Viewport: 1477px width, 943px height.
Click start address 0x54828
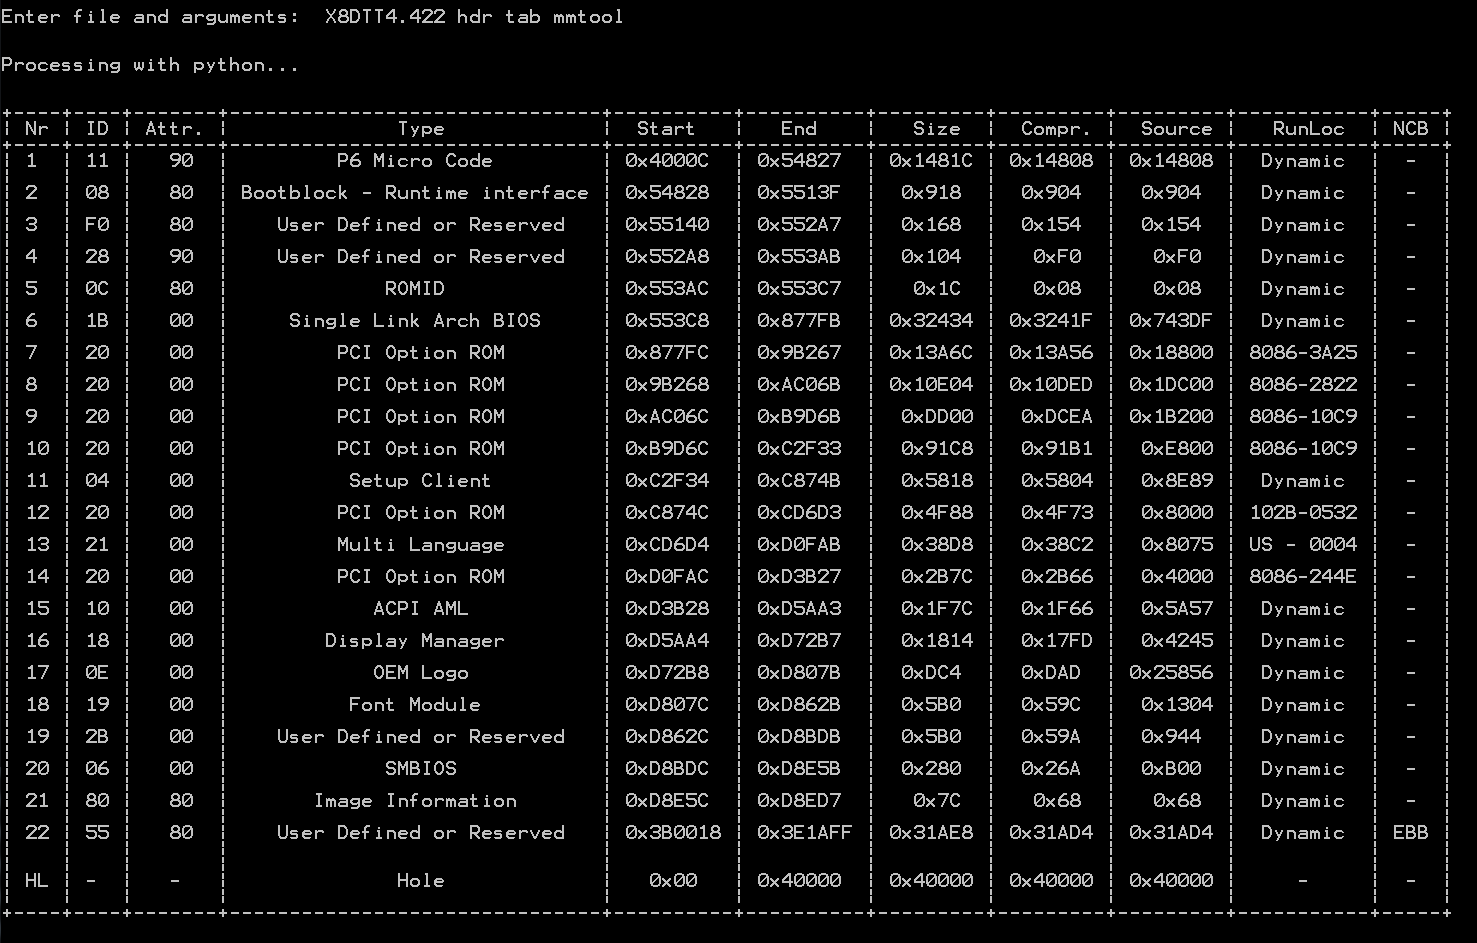pos(666,192)
